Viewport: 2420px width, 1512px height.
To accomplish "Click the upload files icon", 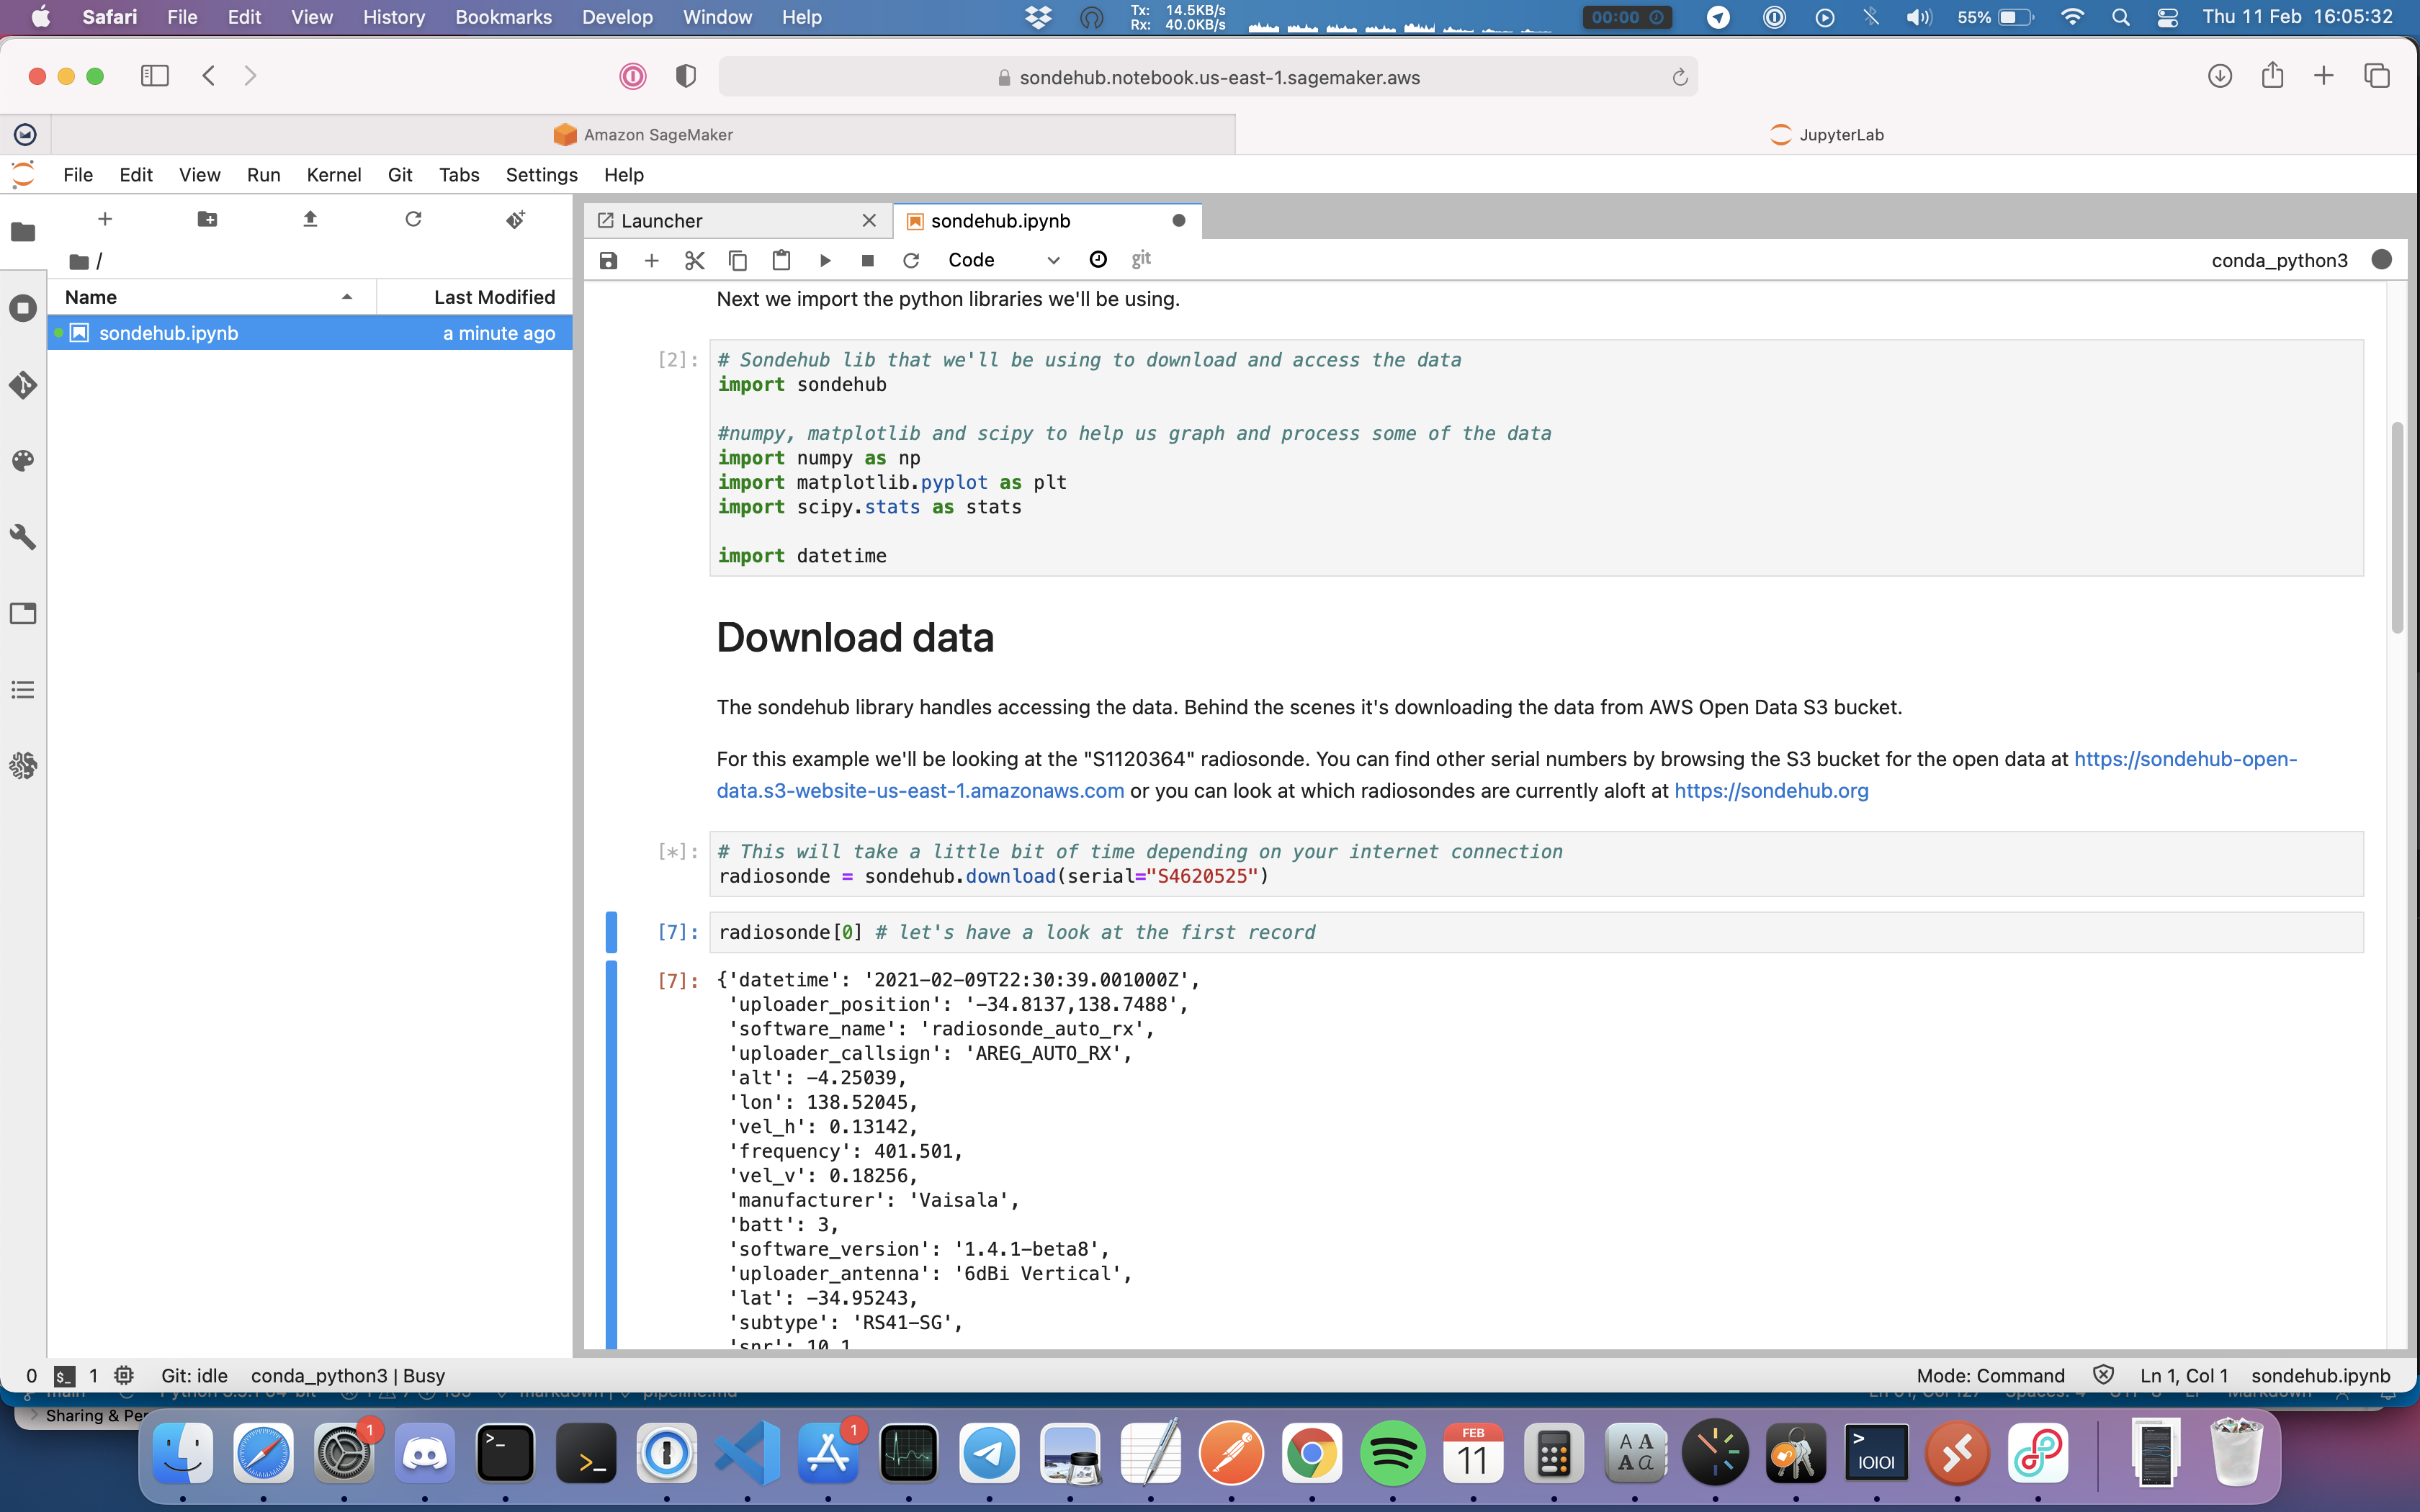I will [x=310, y=219].
